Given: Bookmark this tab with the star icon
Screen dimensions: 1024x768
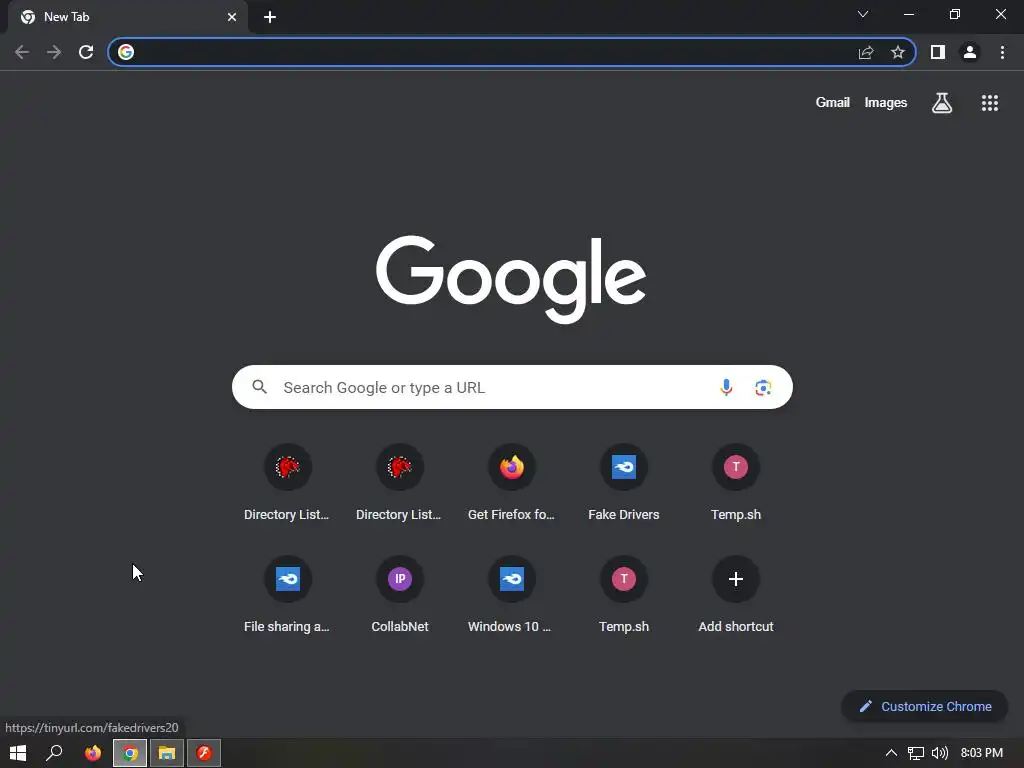Looking at the screenshot, I should (x=898, y=52).
